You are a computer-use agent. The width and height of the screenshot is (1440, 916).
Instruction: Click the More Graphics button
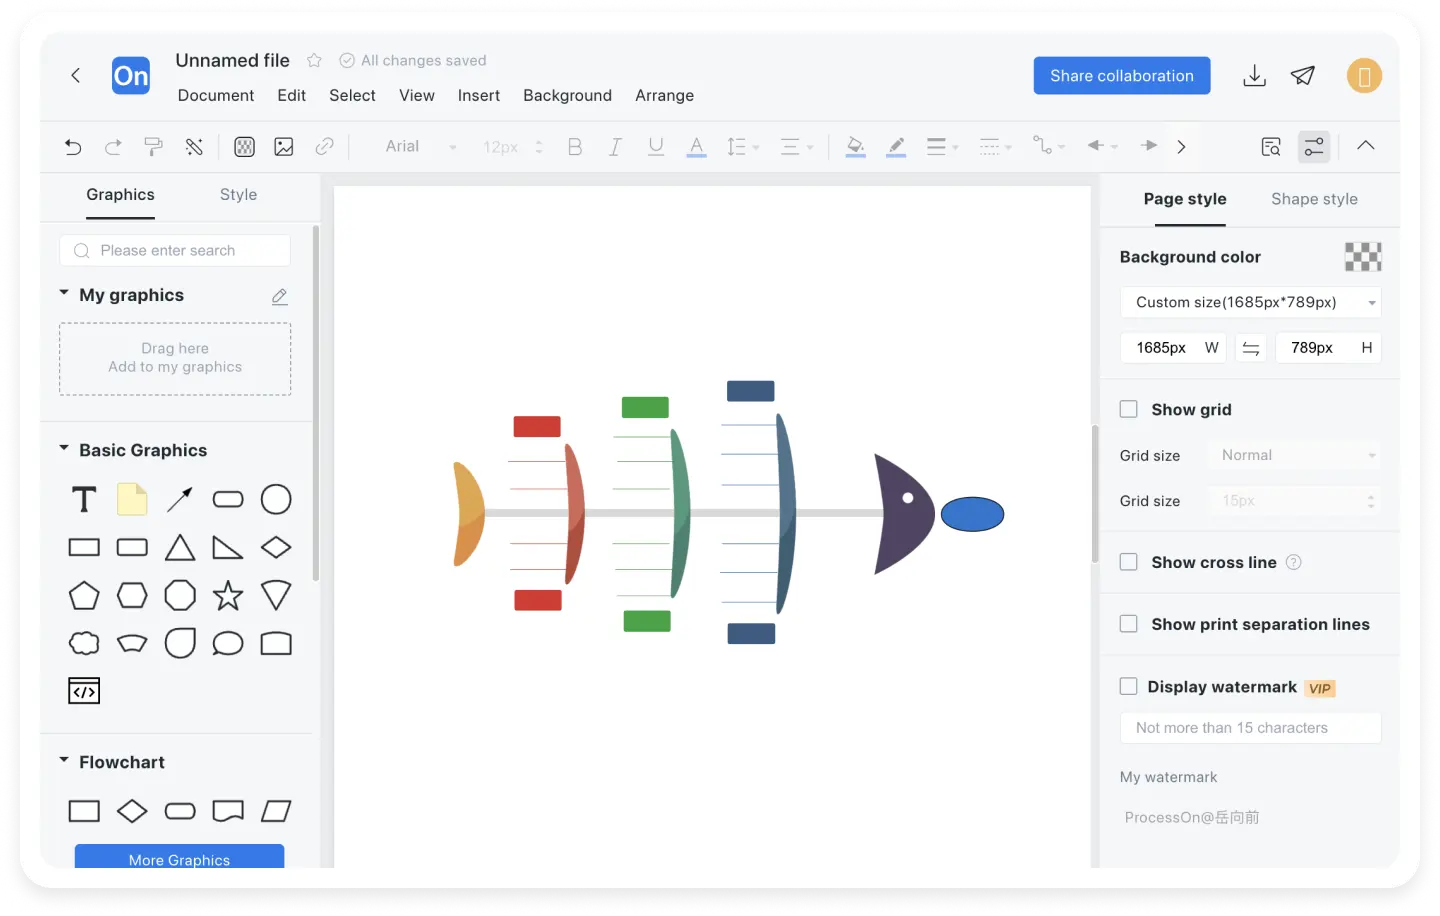point(179,858)
